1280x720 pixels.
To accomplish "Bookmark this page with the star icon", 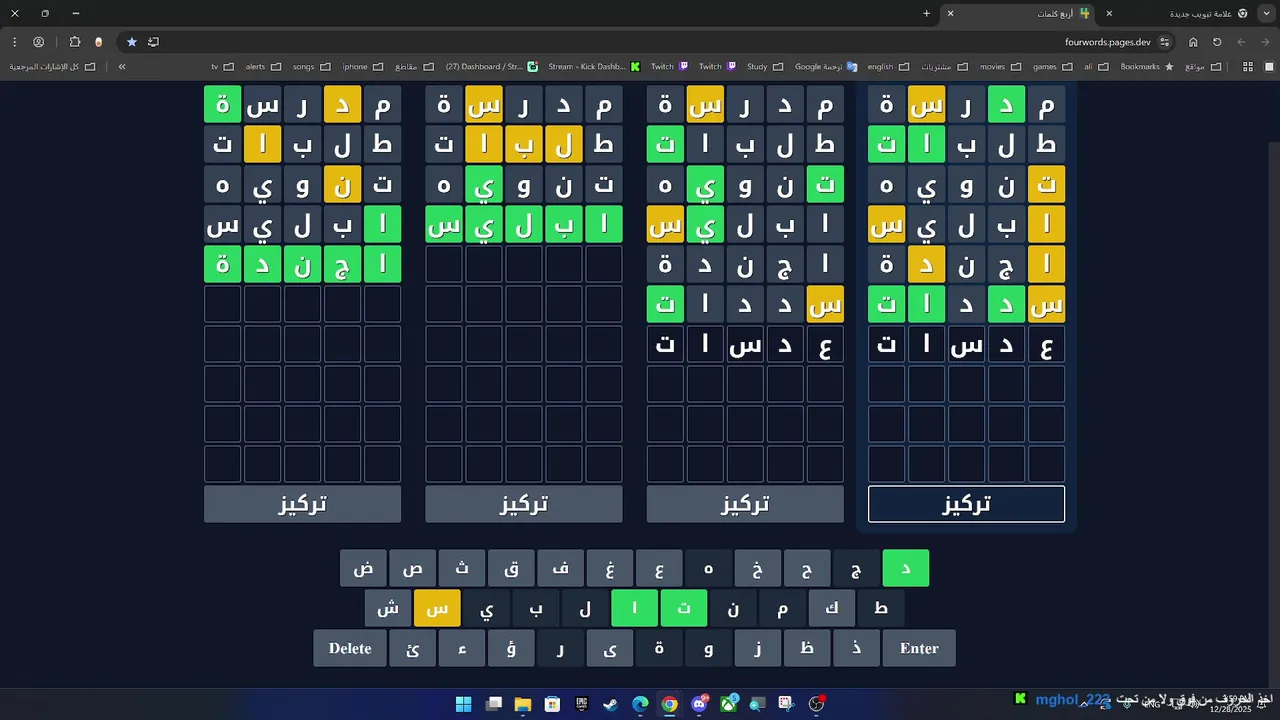I will pyautogui.click(x=131, y=42).
